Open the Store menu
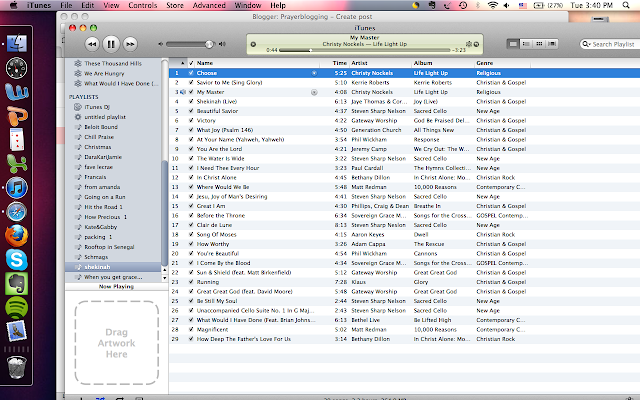 coord(175,5)
